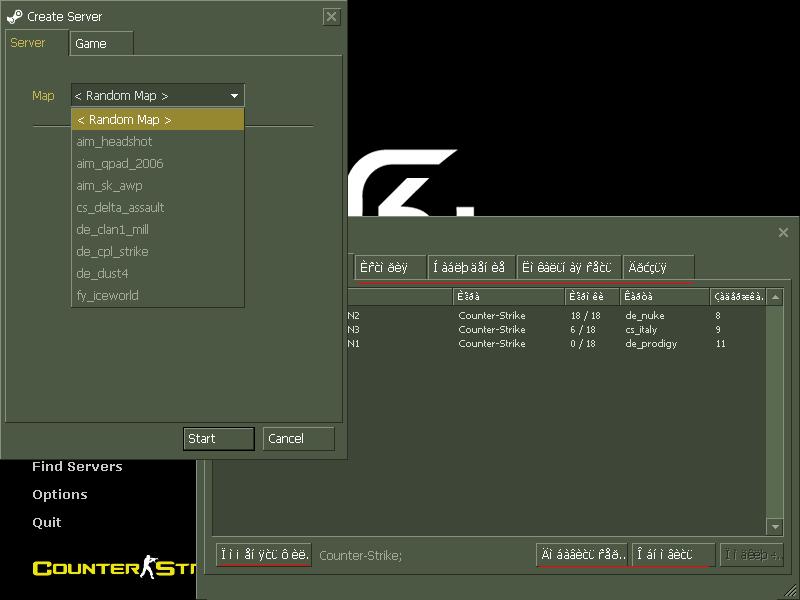
Task: Click the server list vertical scrollbar track
Action: point(775,412)
